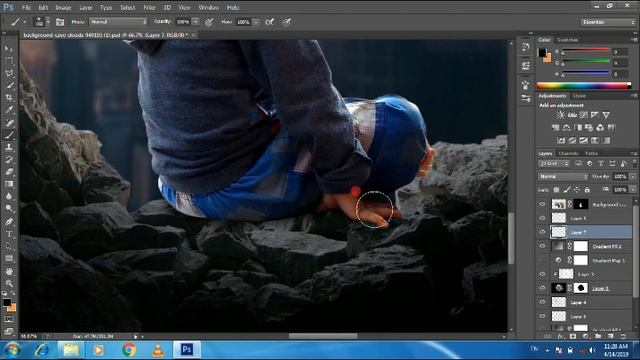Select the Lasso tool
This screenshot has height=360, width=640.
click(x=9, y=73)
